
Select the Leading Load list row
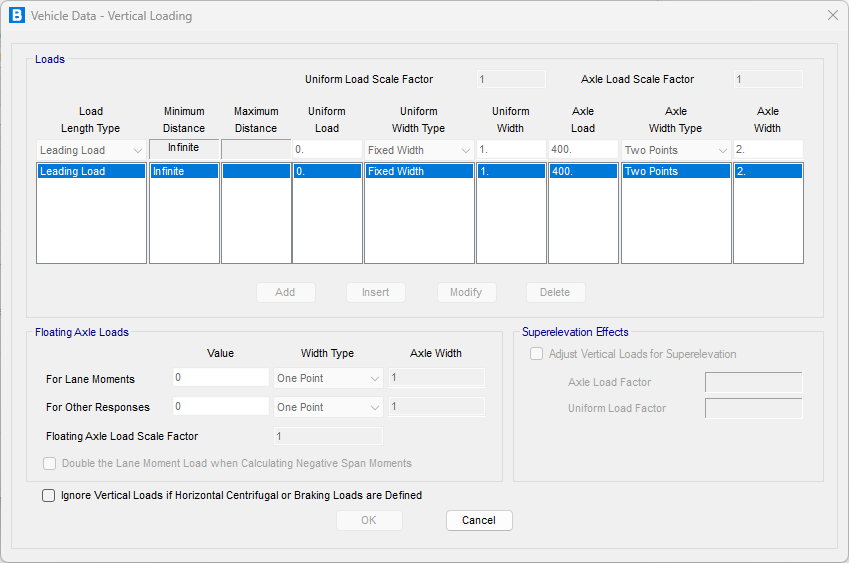pos(92,171)
